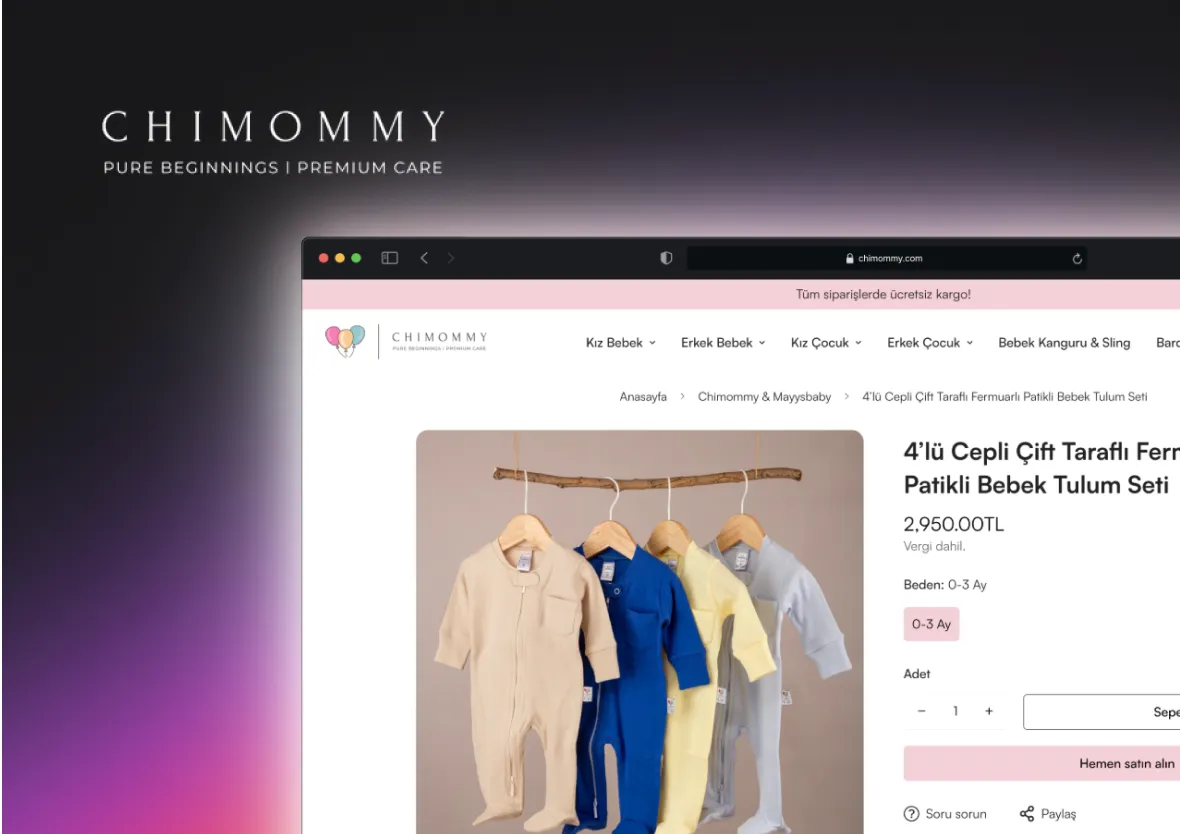
Task: Click the Soru sorun question icon
Action: tap(911, 814)
